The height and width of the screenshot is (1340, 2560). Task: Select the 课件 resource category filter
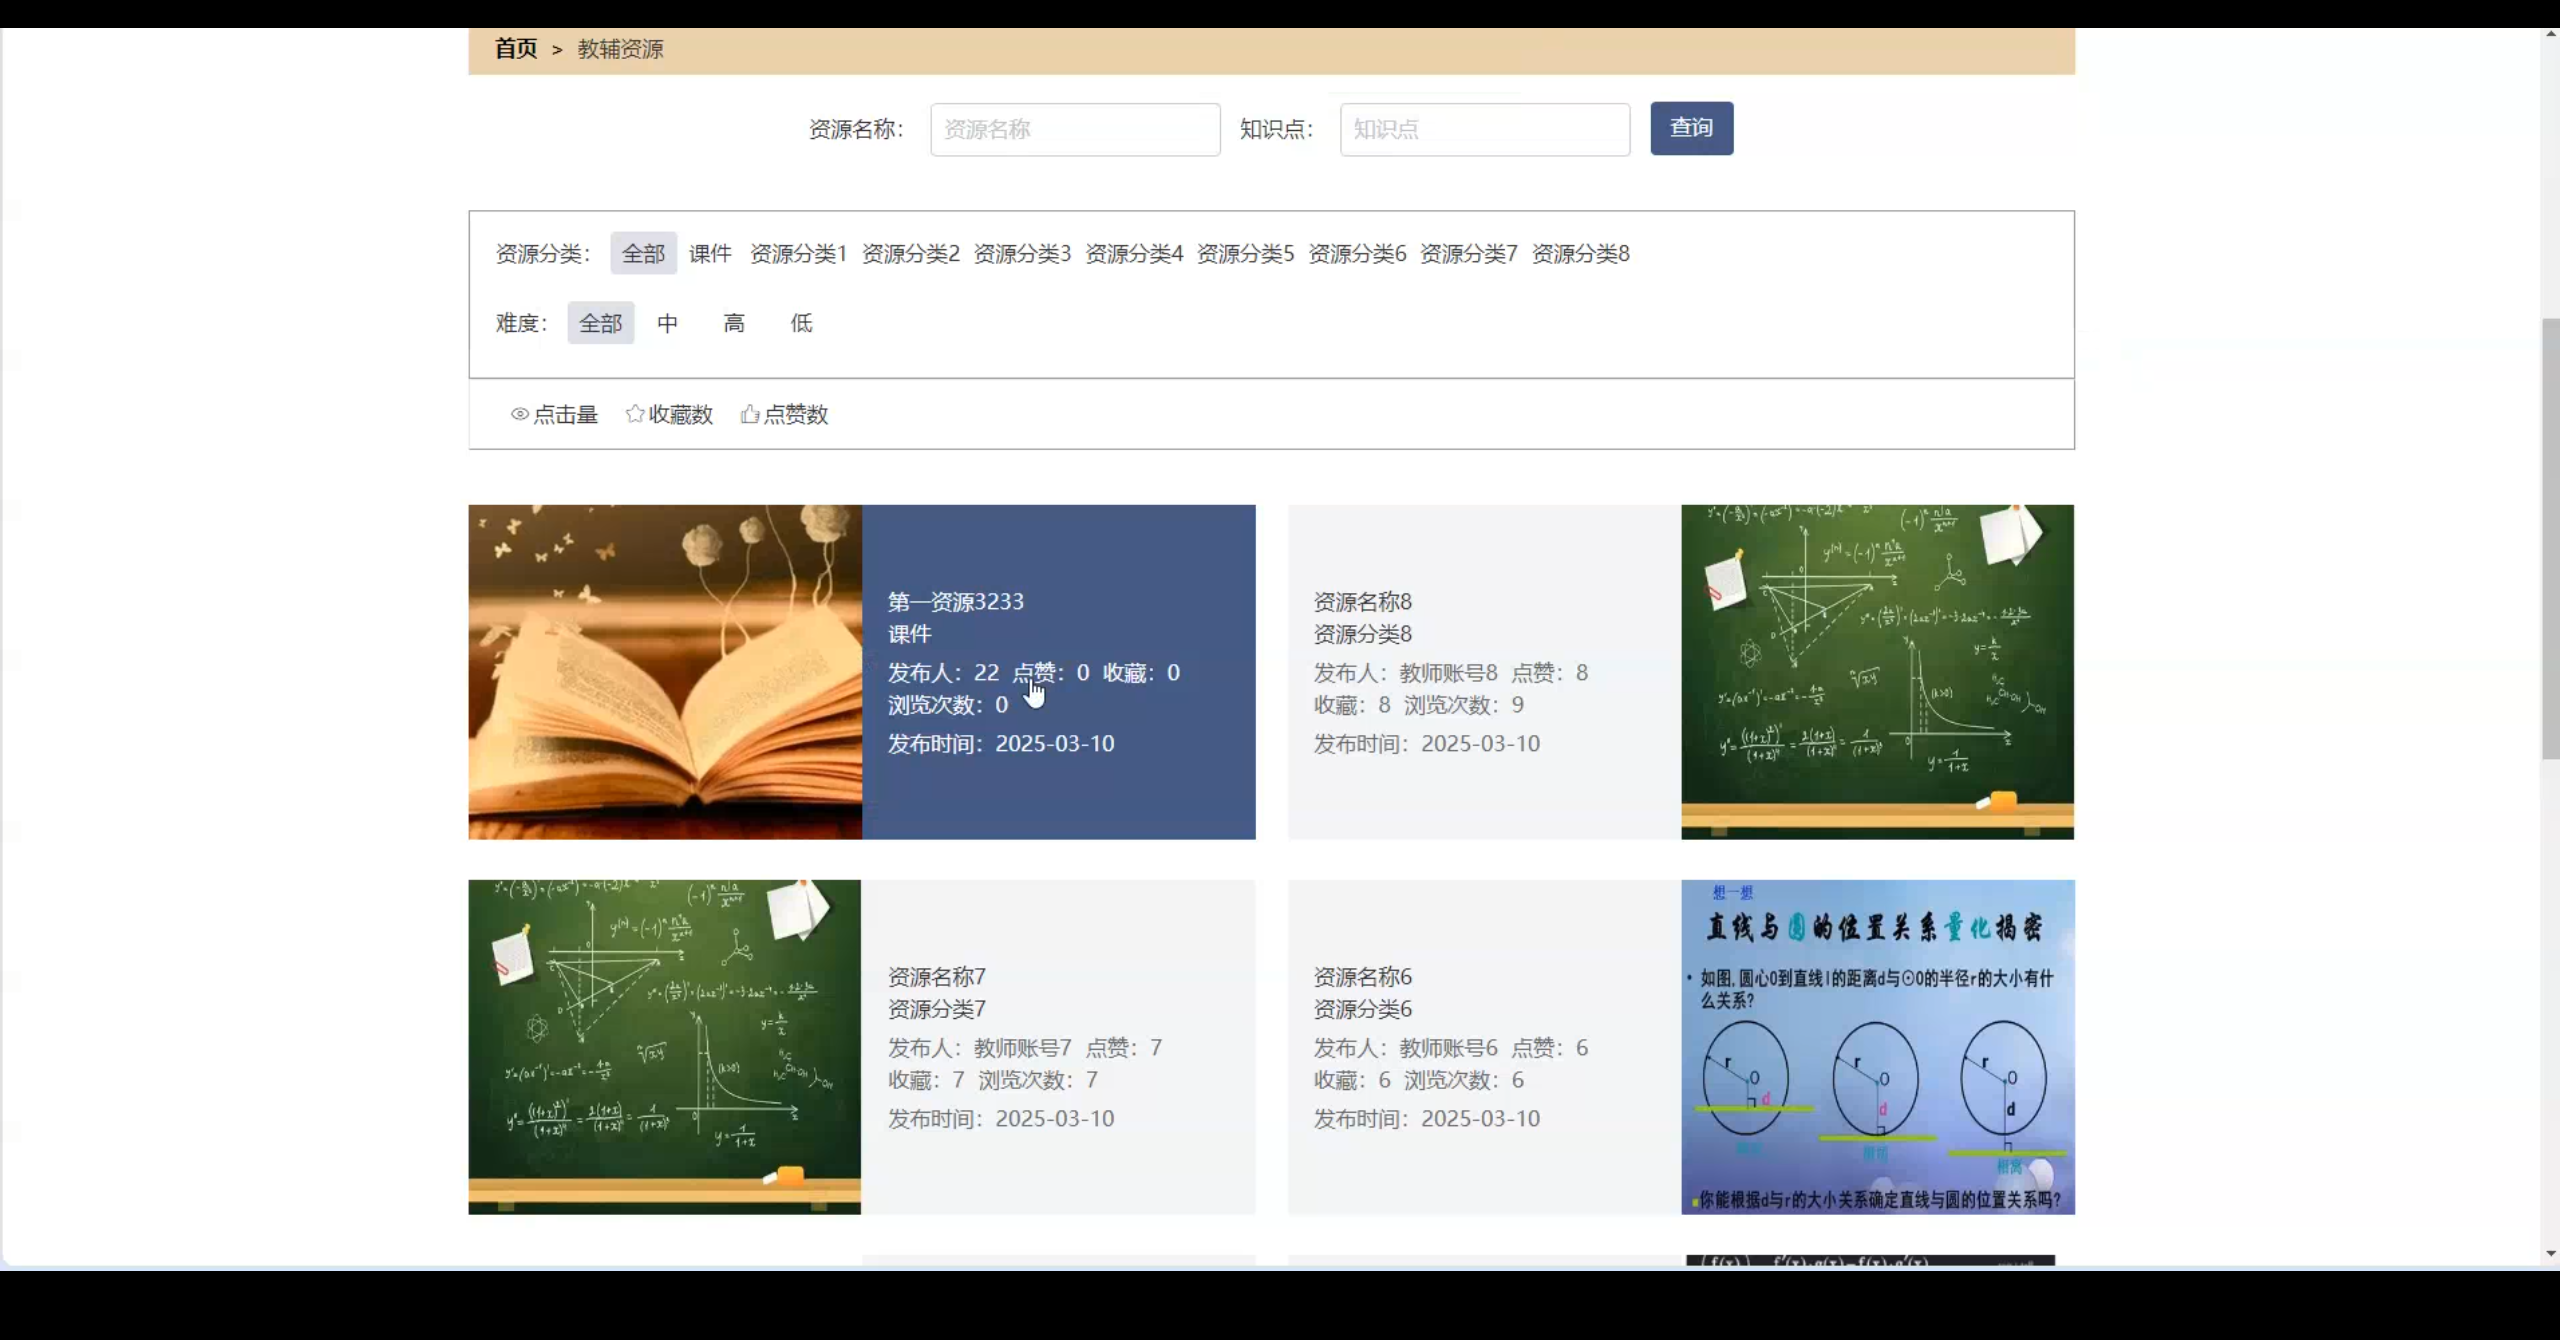[x=709, y=253]
